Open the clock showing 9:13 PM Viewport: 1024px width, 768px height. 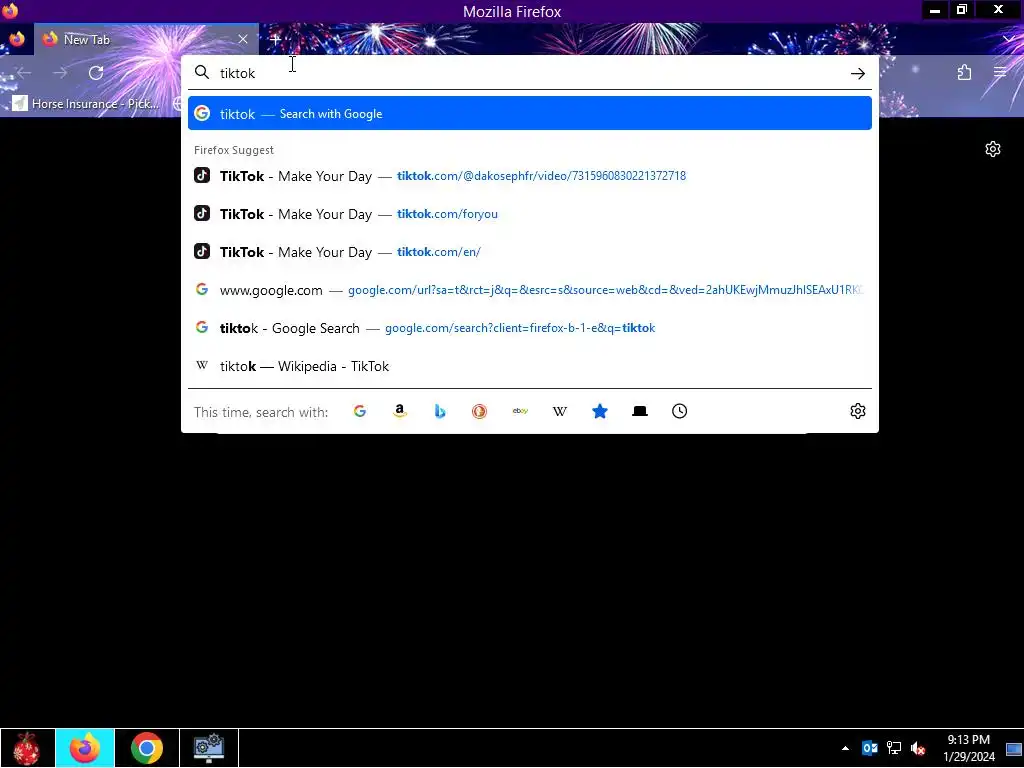click(968, 748)
